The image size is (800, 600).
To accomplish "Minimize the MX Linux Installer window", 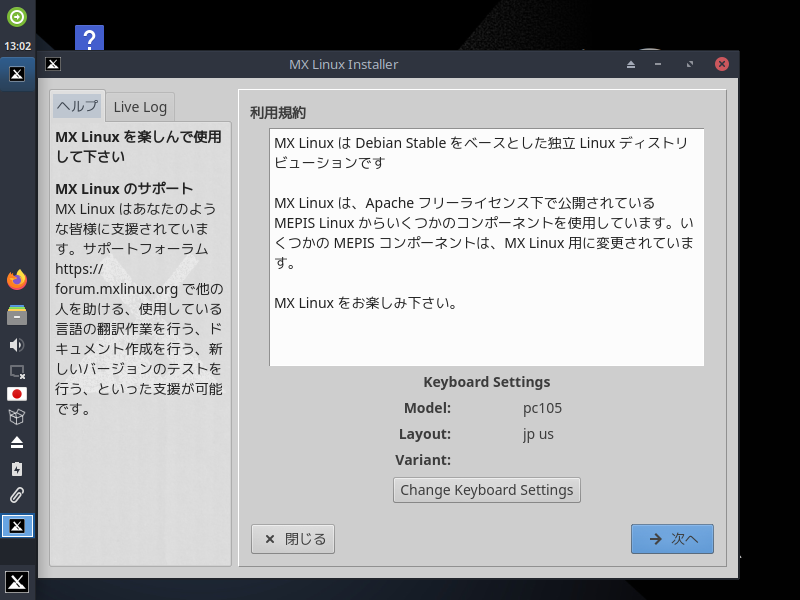I will coord(658,64).
